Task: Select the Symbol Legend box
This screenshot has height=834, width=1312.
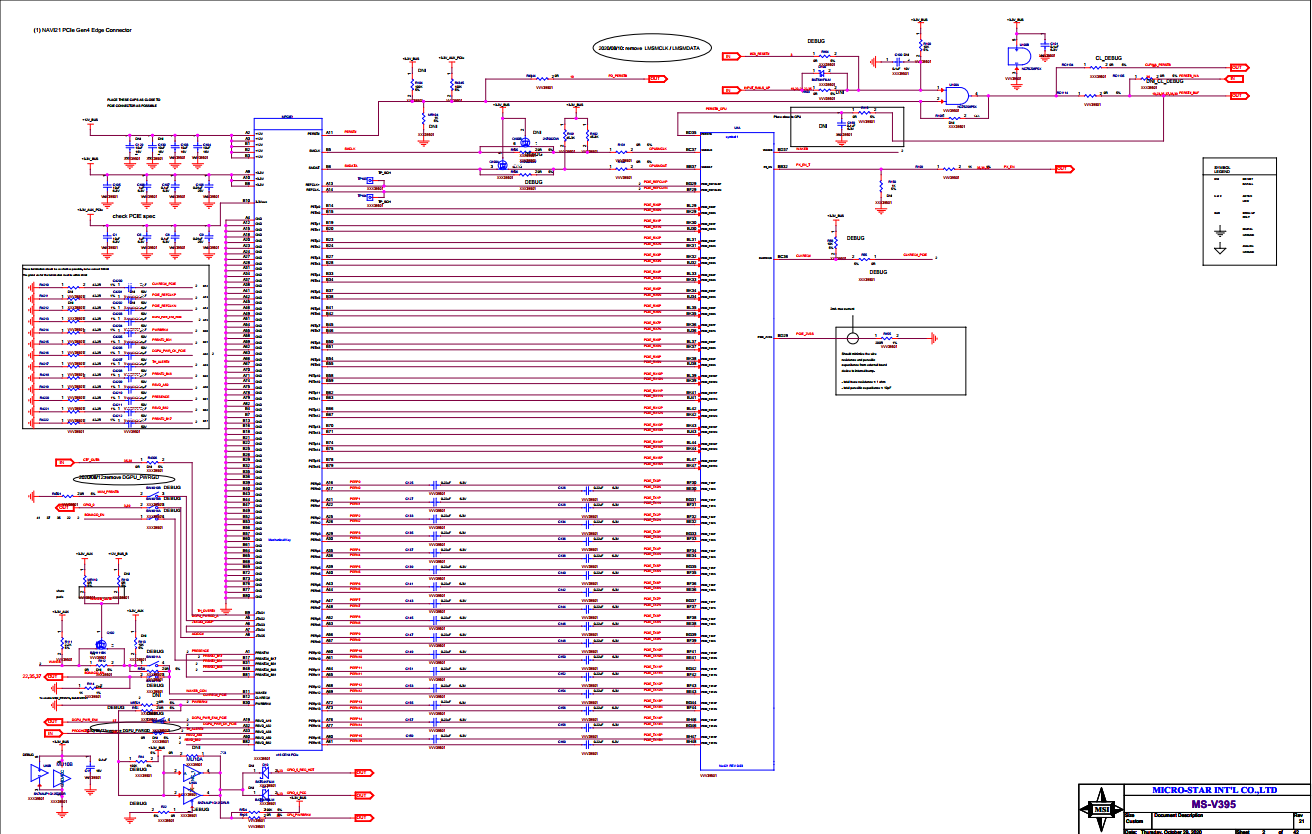Action: [1239, 211]
